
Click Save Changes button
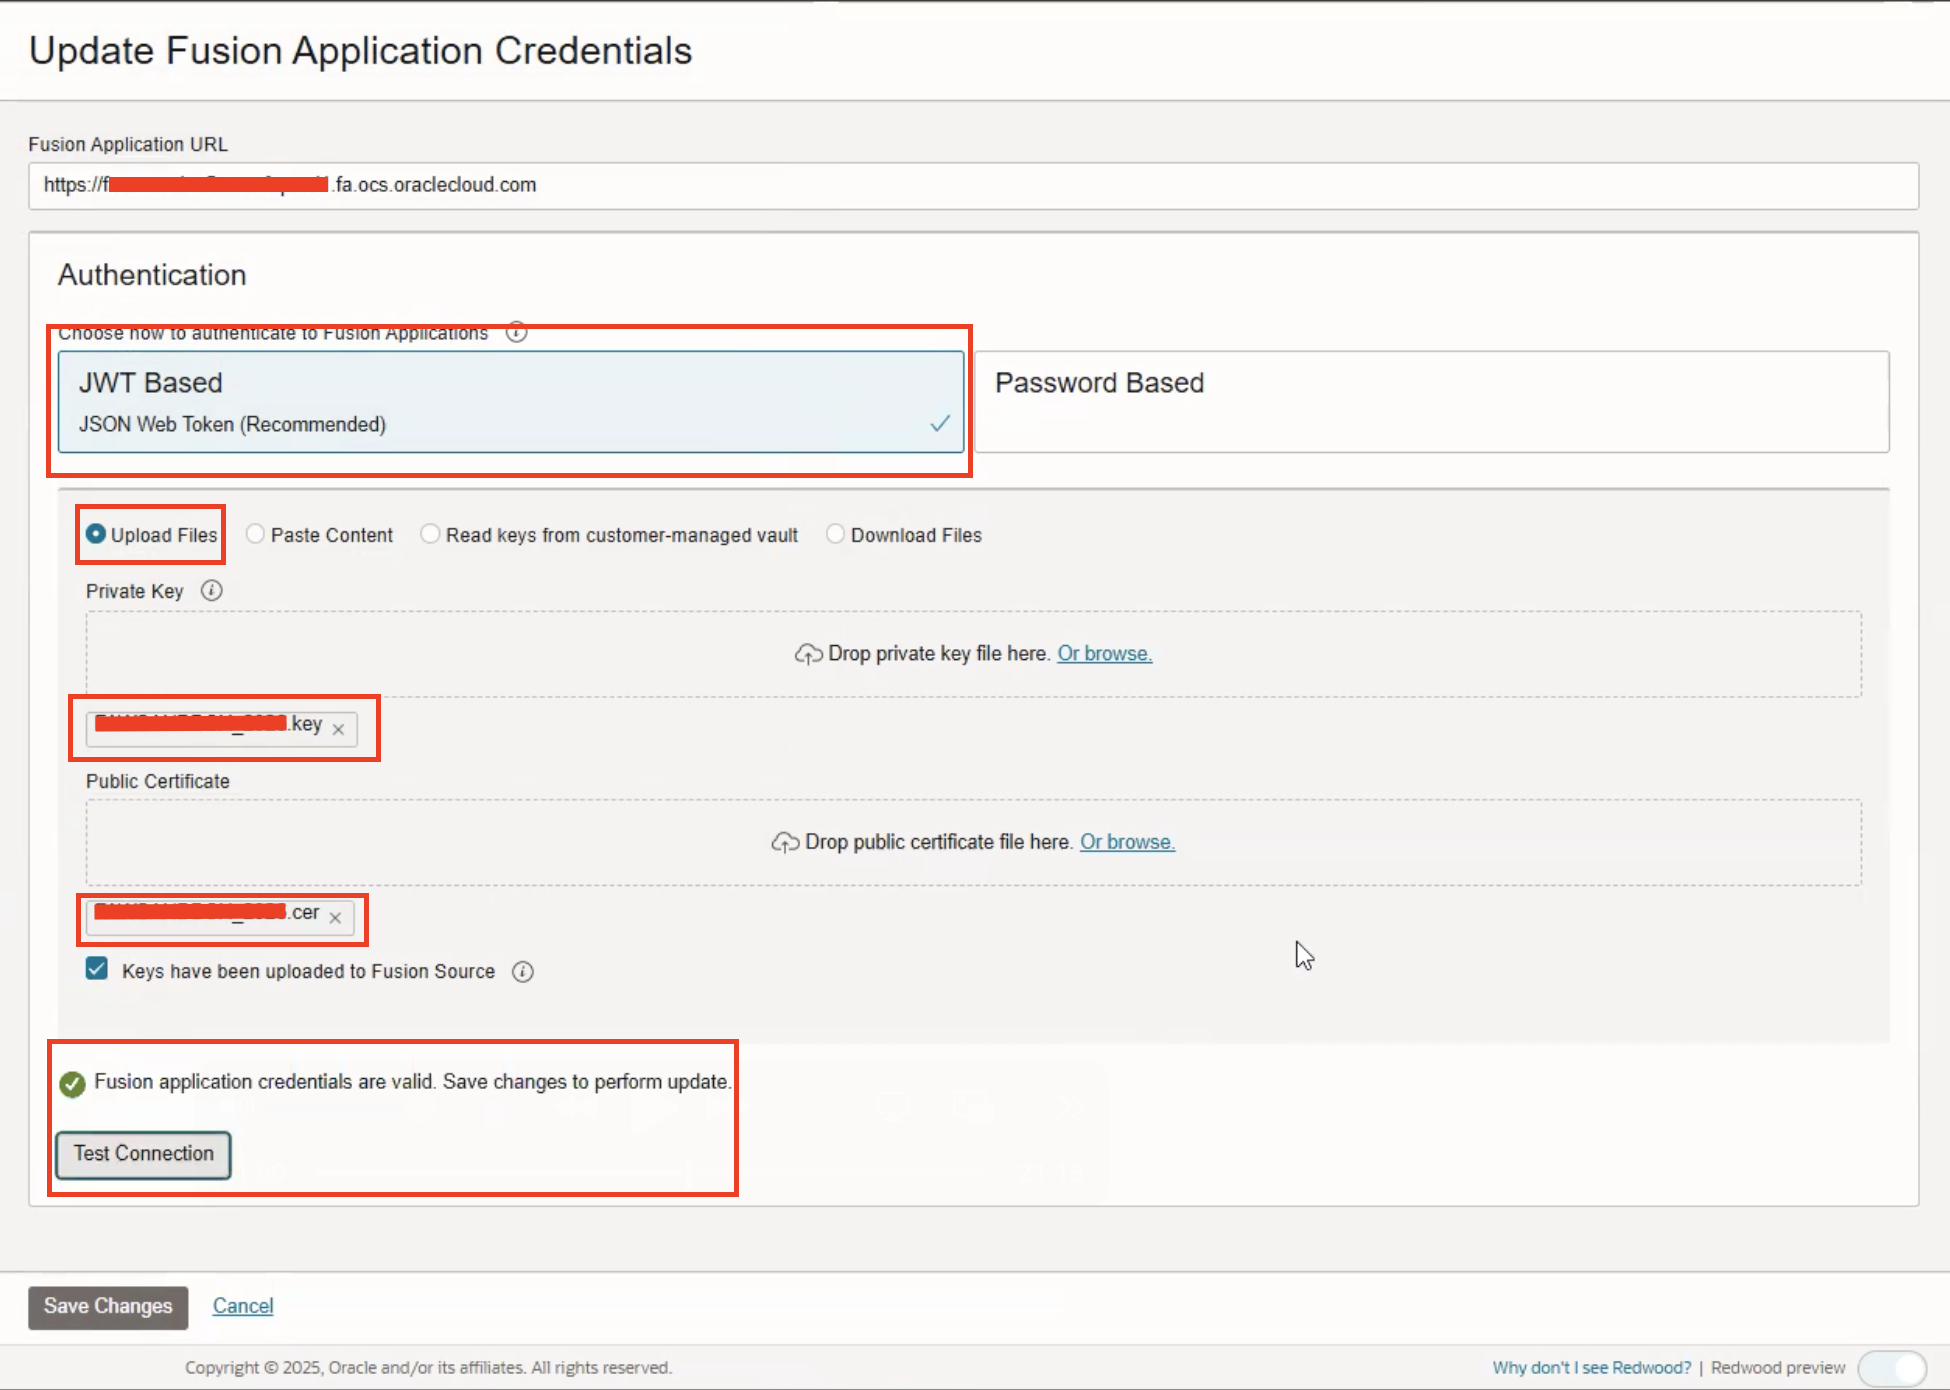(x=108, y=1307)
